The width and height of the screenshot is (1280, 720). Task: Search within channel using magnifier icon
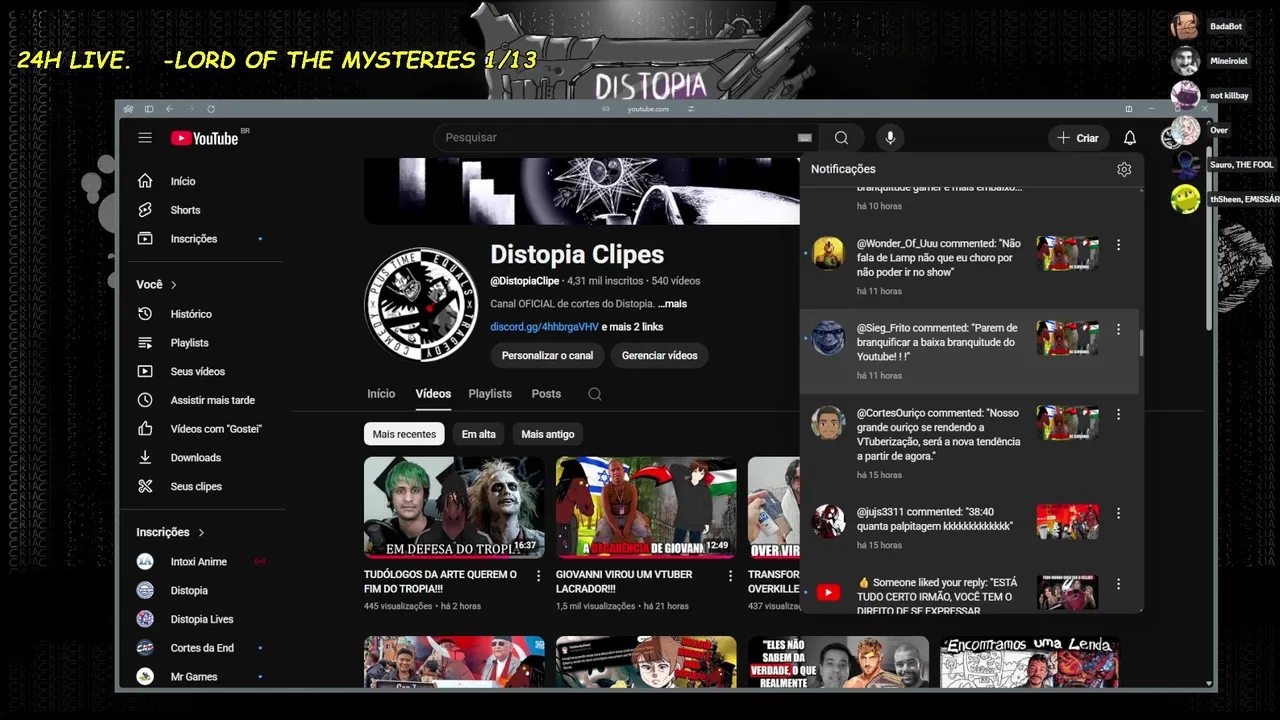tap(594, 394)
